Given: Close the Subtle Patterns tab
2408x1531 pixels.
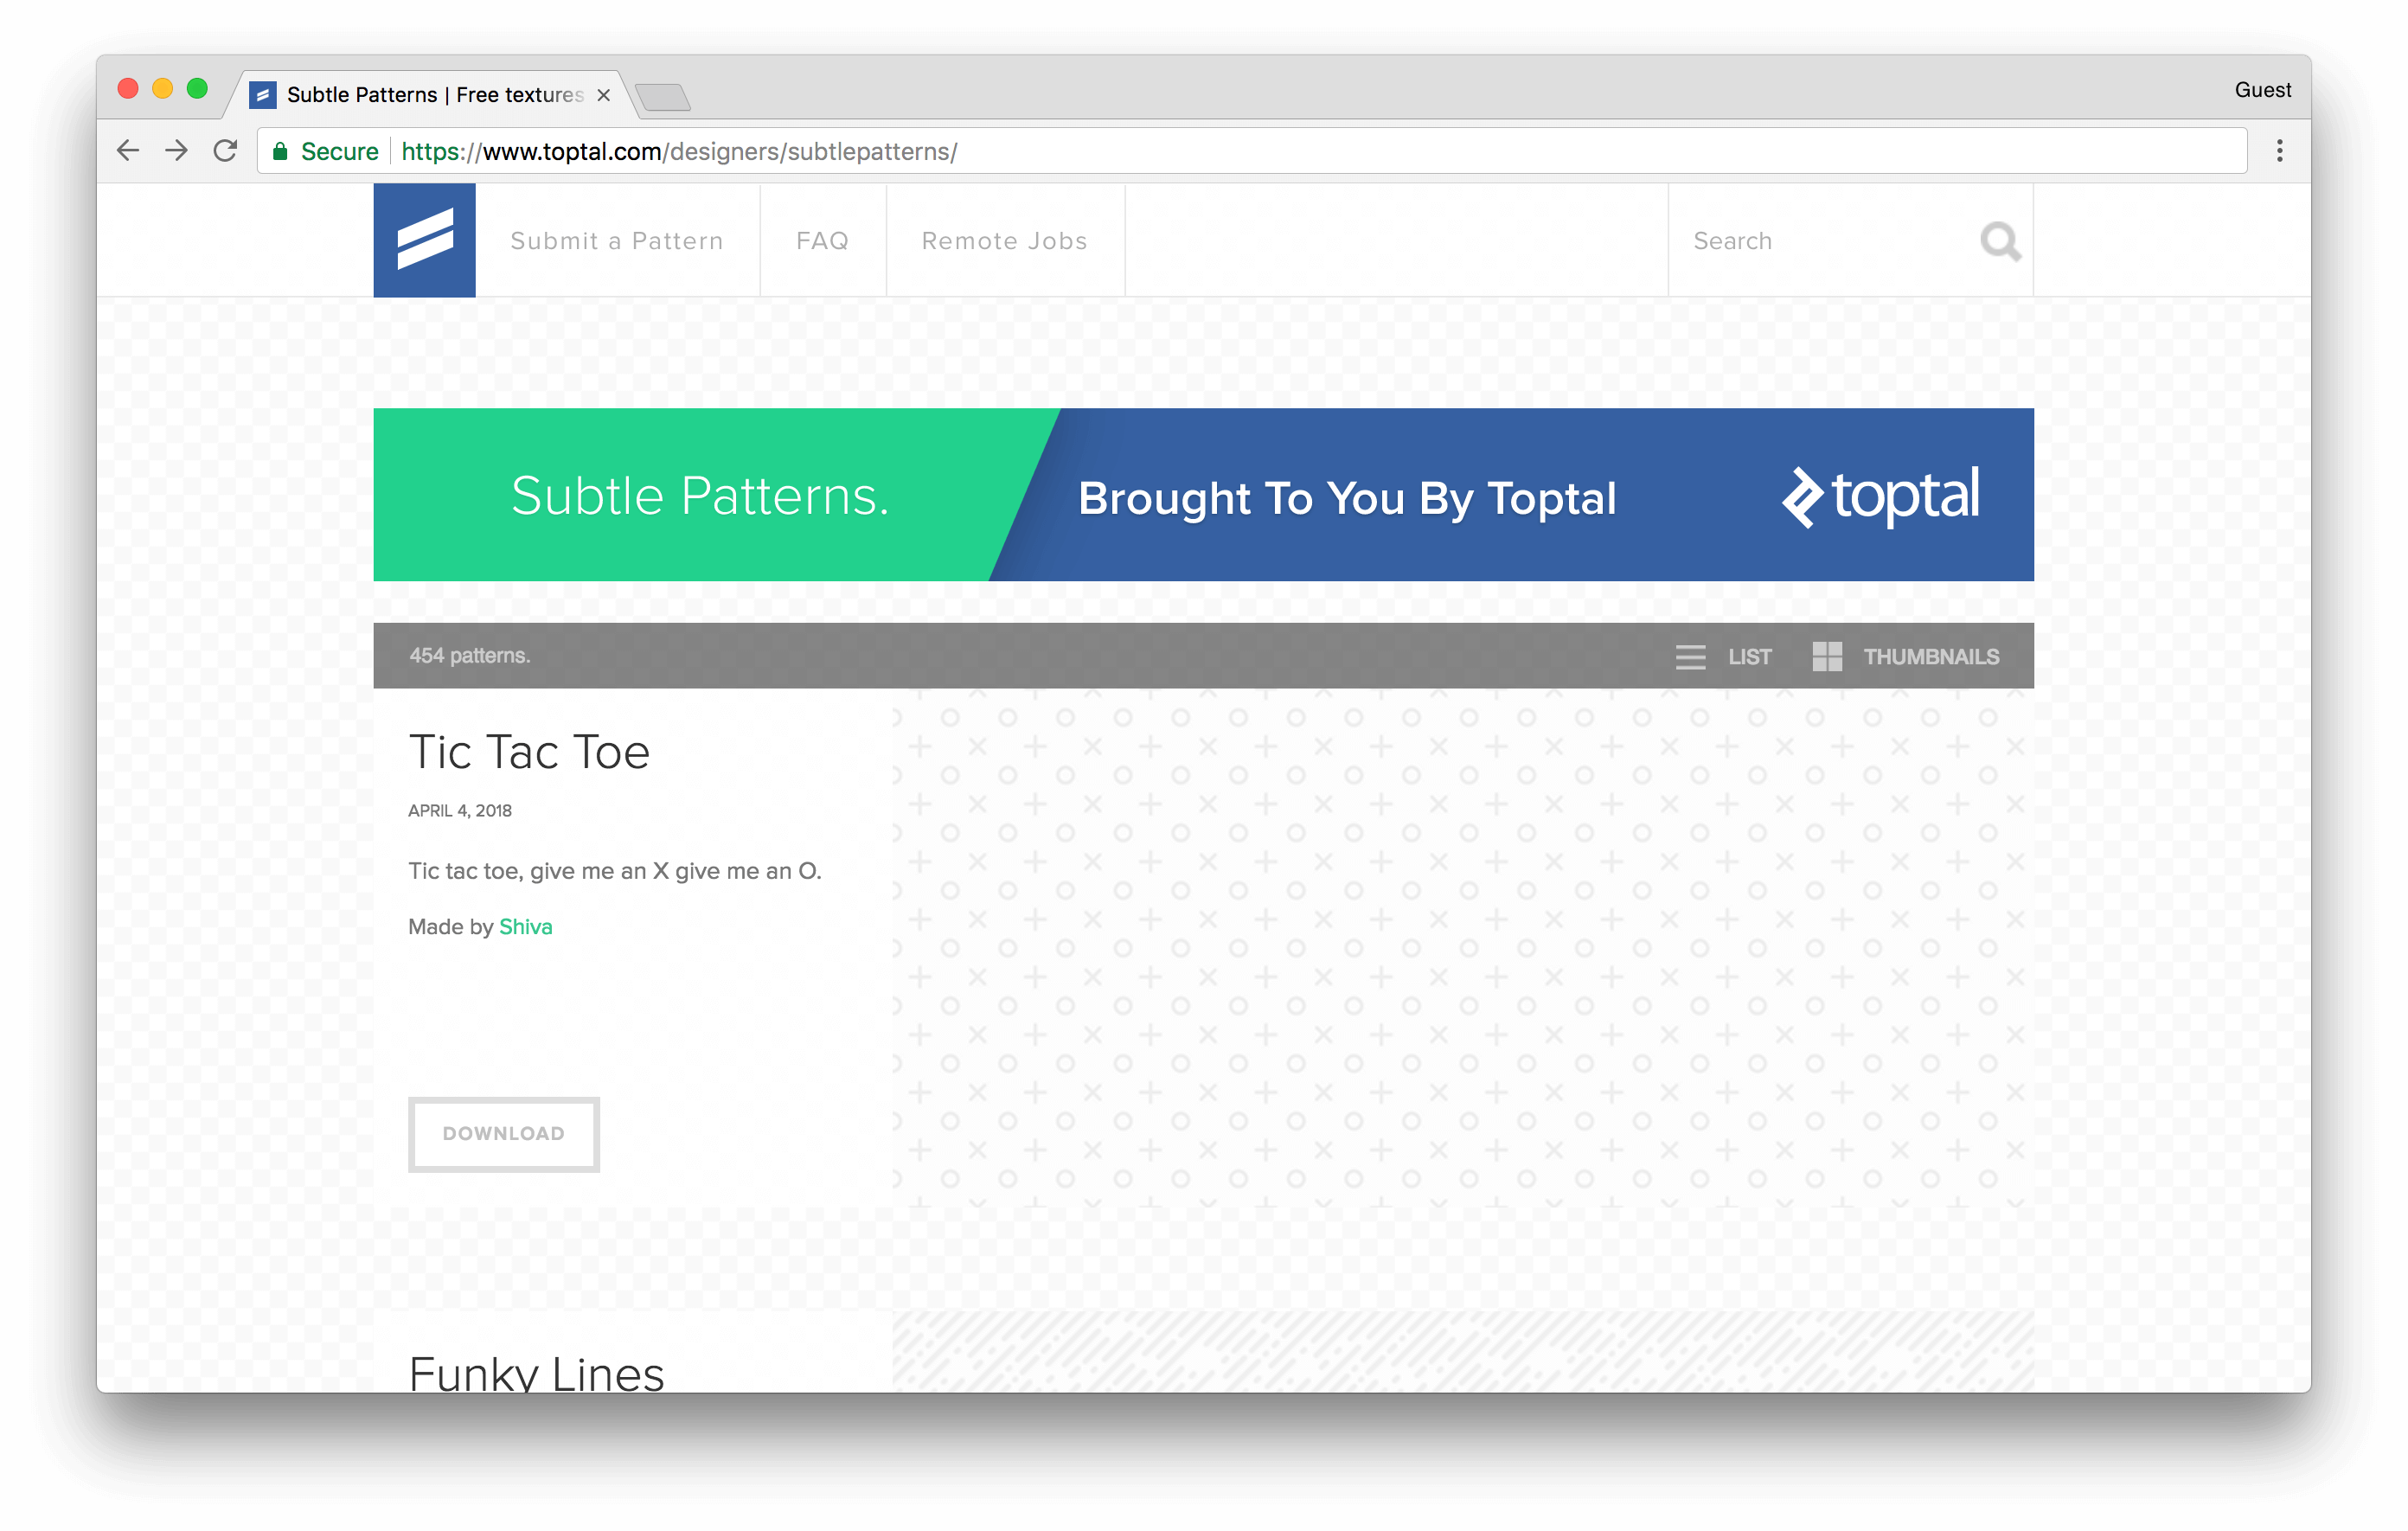Looking at the screenshot, I should (x=604, y=95).
